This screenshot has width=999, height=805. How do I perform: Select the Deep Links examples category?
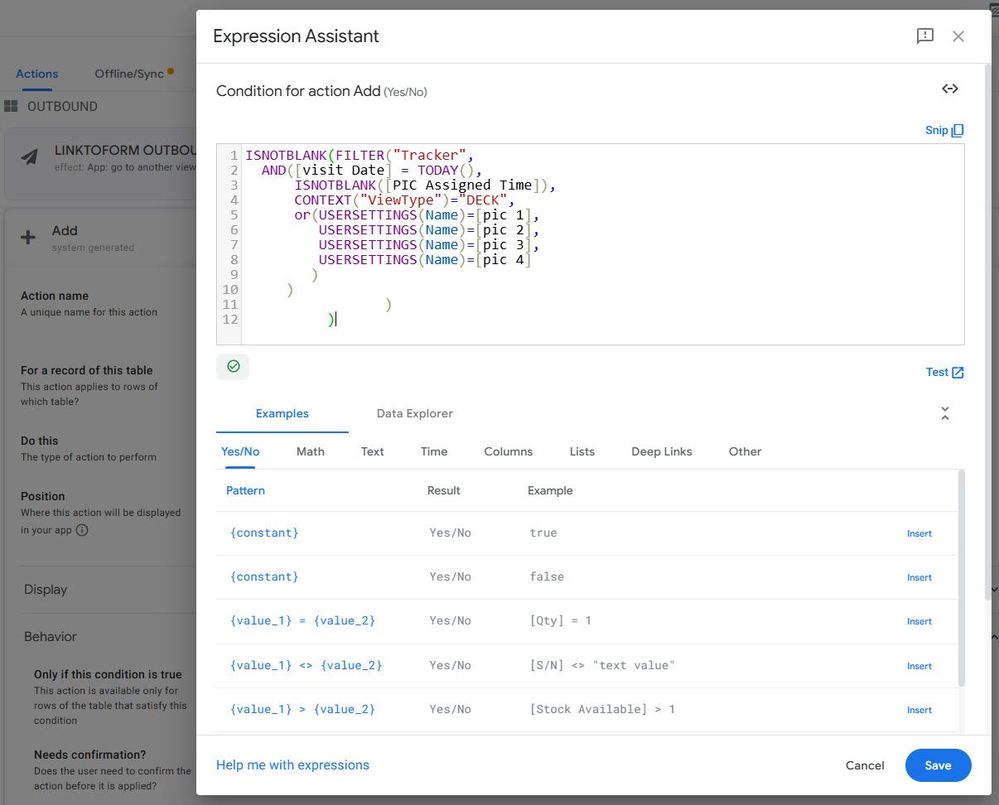[661, 452]
